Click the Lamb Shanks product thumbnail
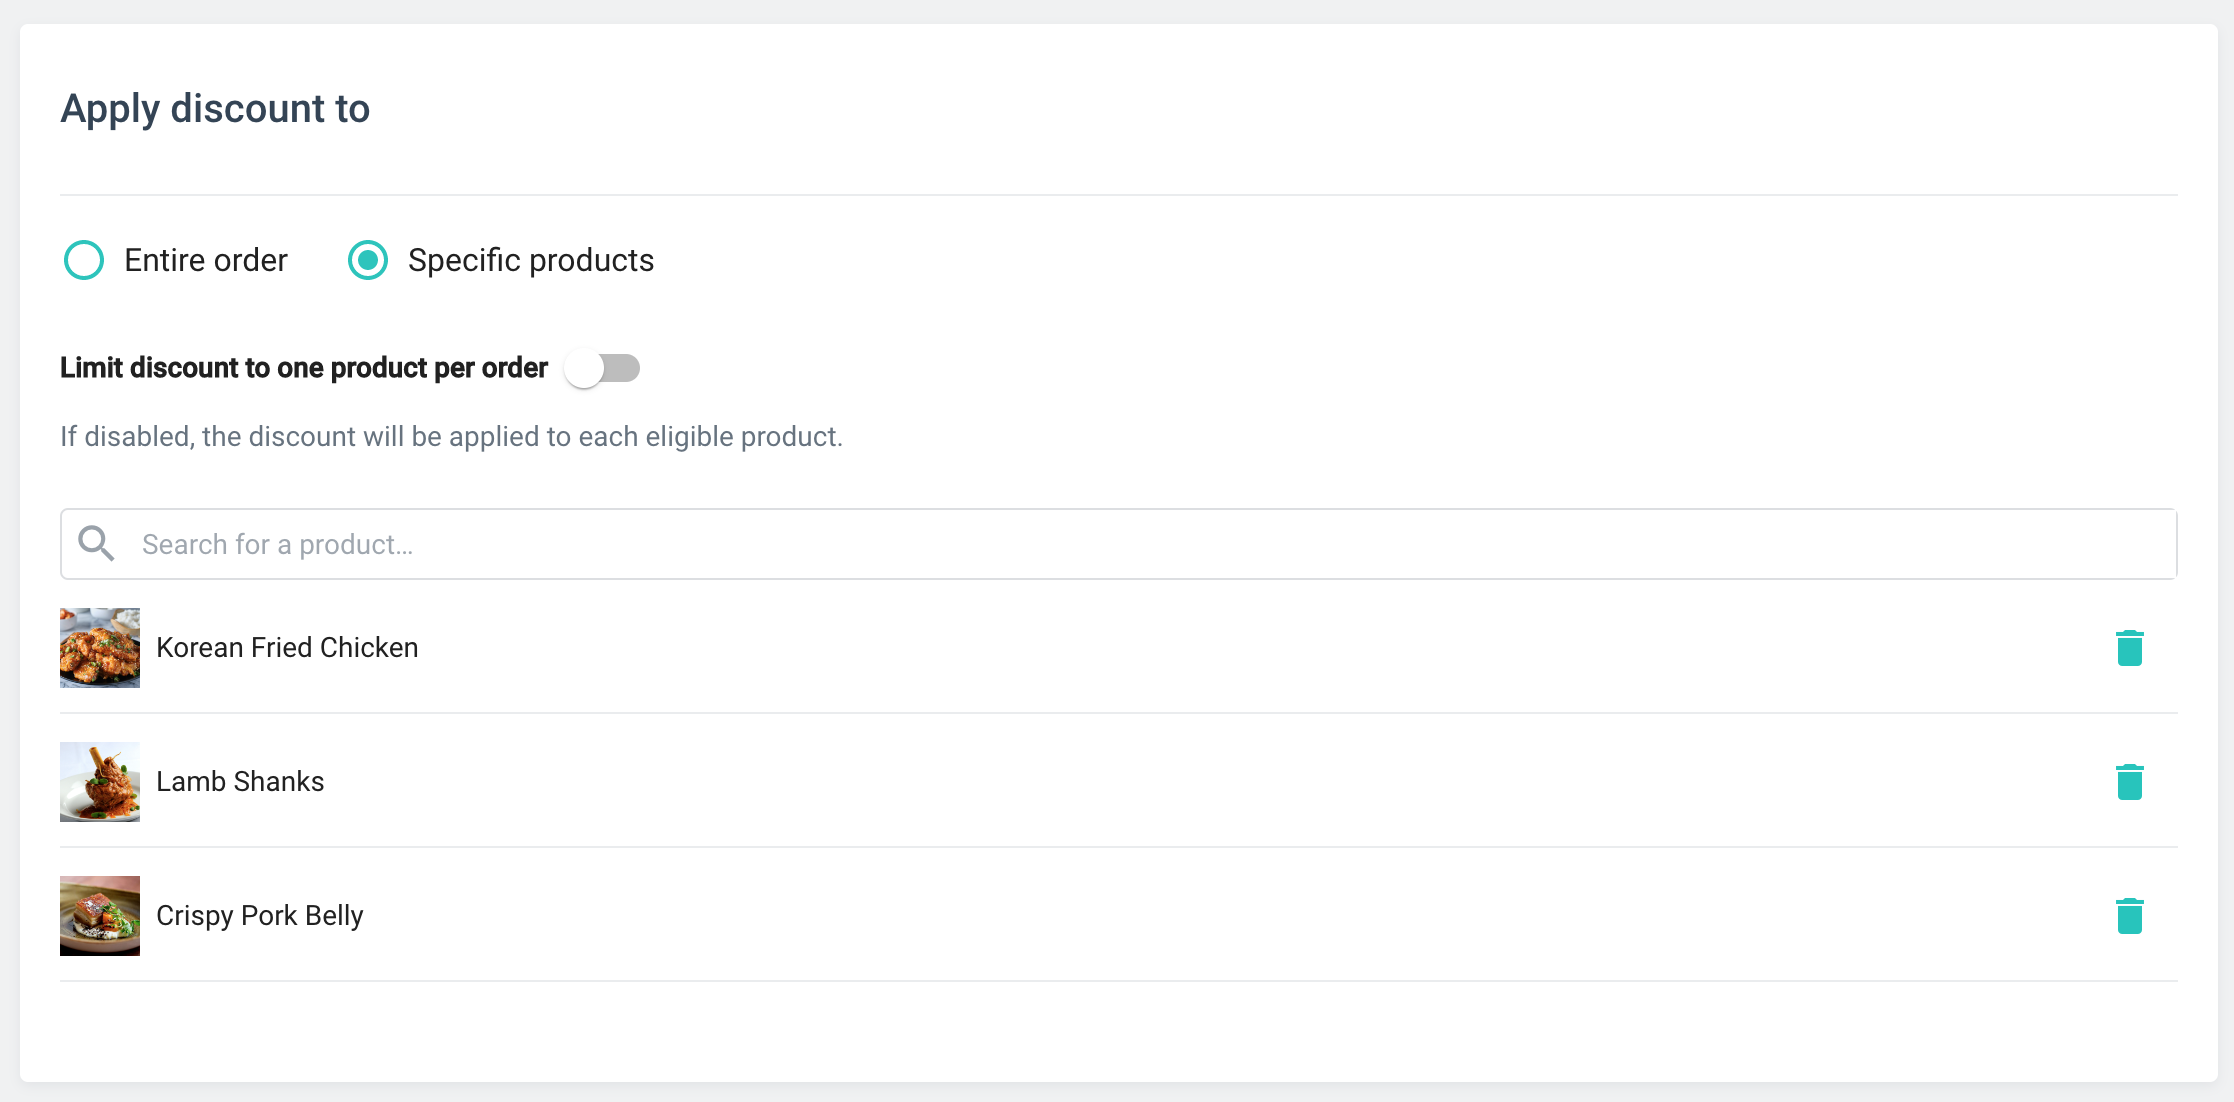2234x1102 pixels. (x=100, y=782)
